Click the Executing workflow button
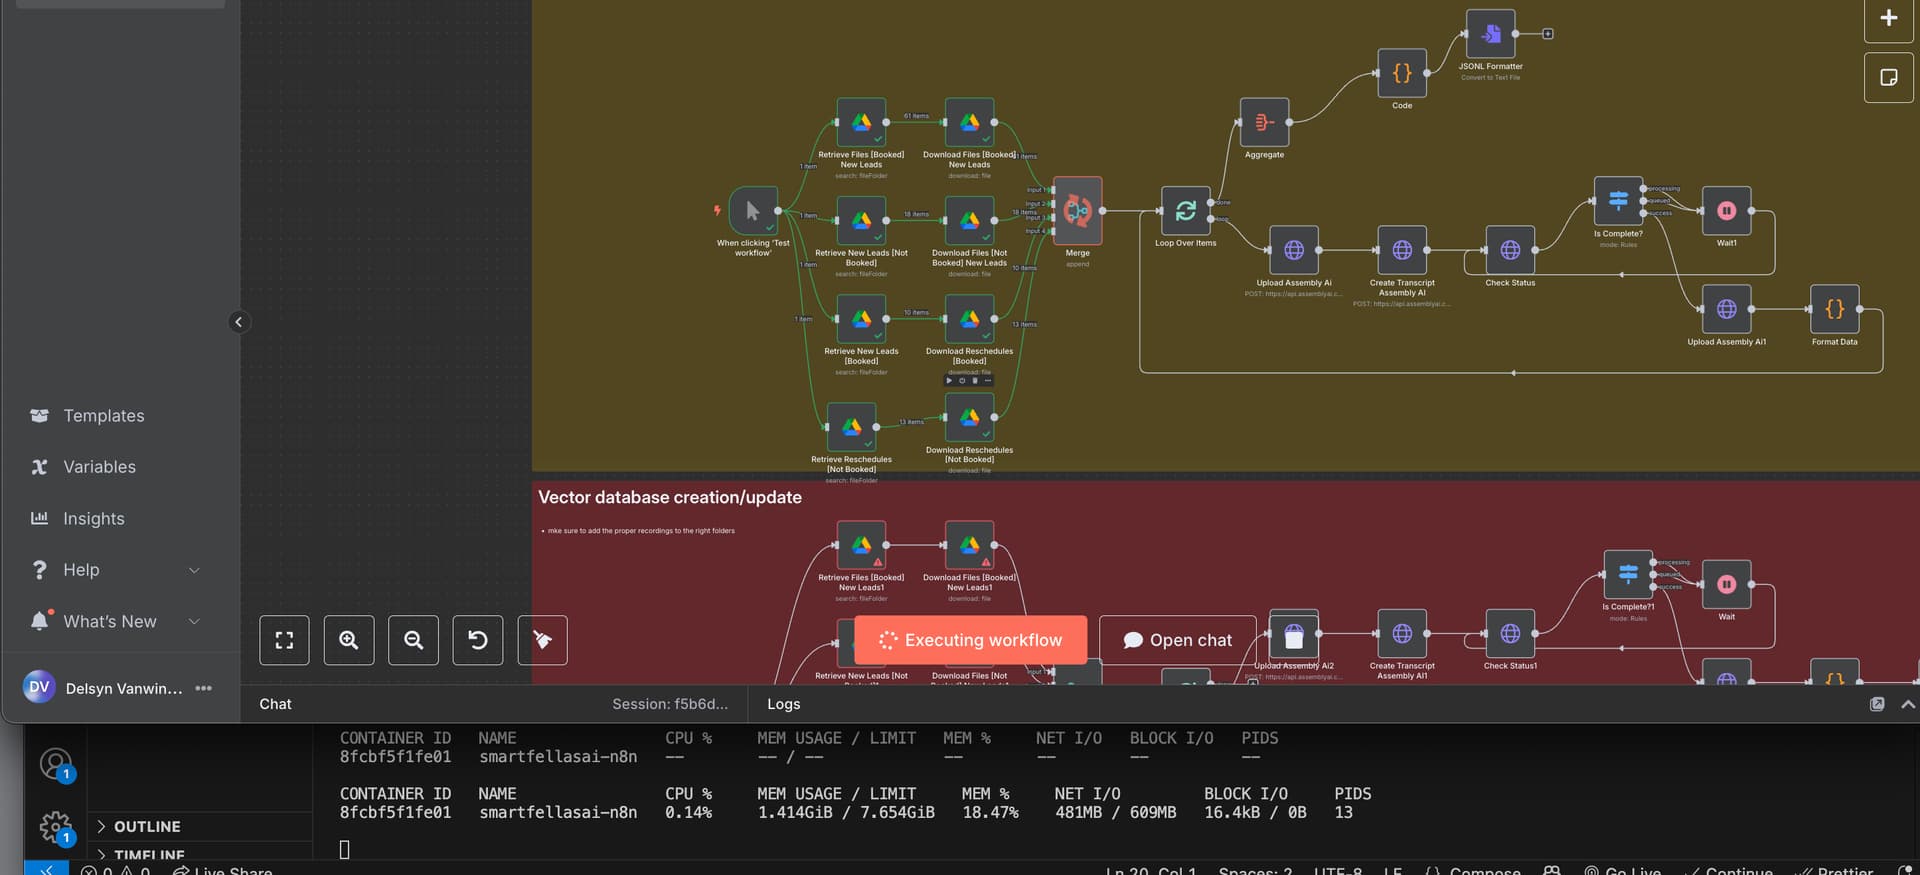Viewport: 1920px width, 875px height. tap(970, 640)
